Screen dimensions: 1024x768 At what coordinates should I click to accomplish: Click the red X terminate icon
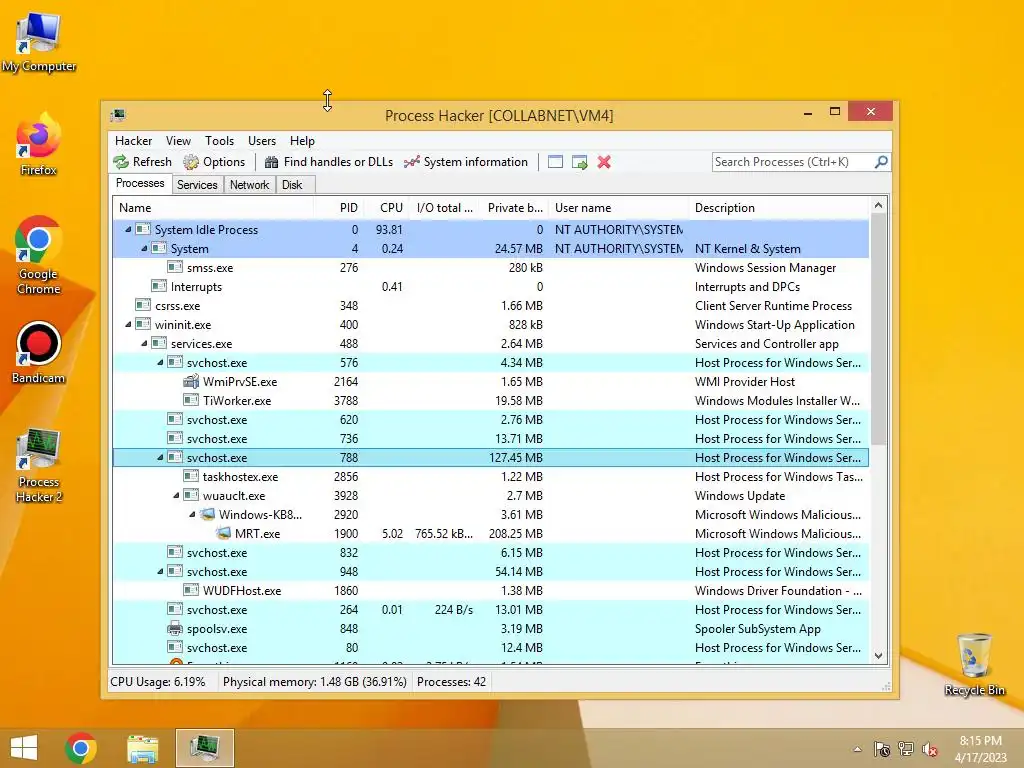point(604,162)
